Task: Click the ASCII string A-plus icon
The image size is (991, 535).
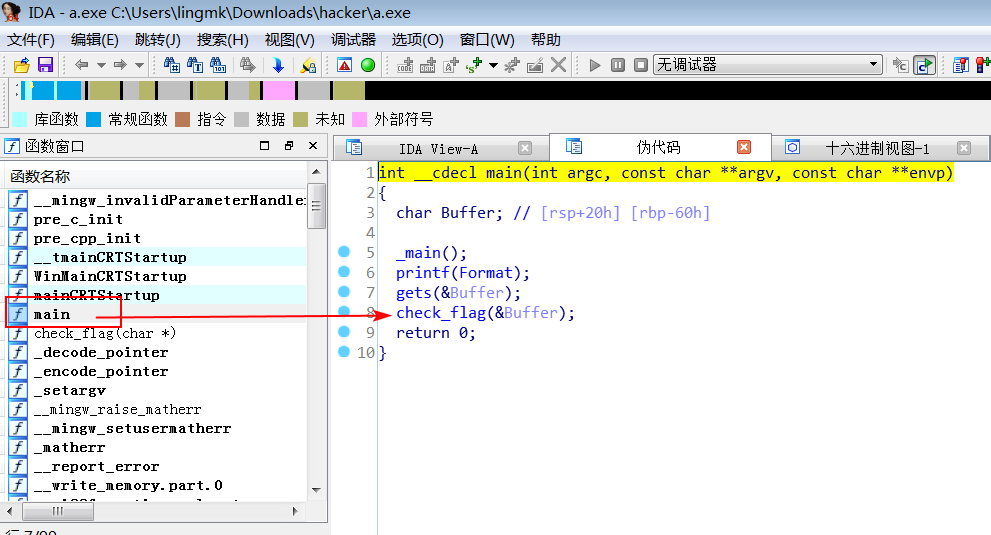Action: [451, 65]
